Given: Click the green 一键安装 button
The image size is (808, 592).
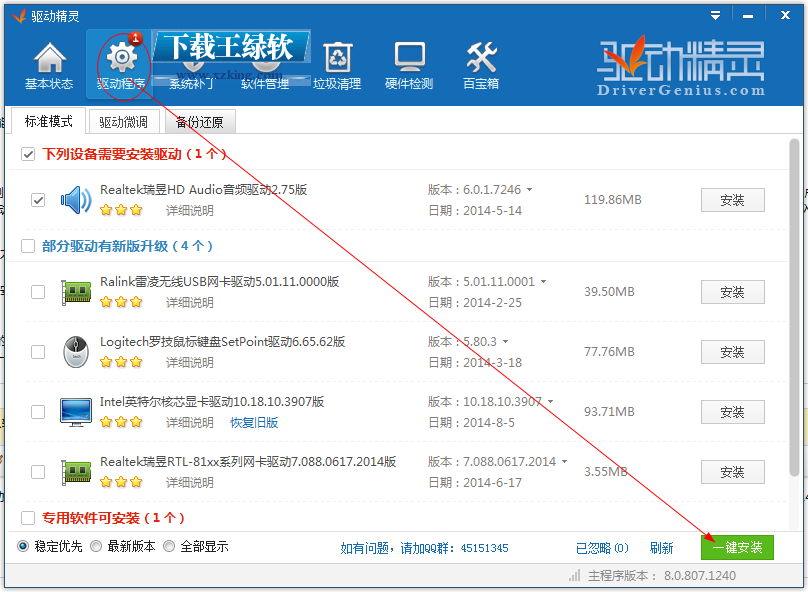Looking at the screenshot, I should click(737, 547).
